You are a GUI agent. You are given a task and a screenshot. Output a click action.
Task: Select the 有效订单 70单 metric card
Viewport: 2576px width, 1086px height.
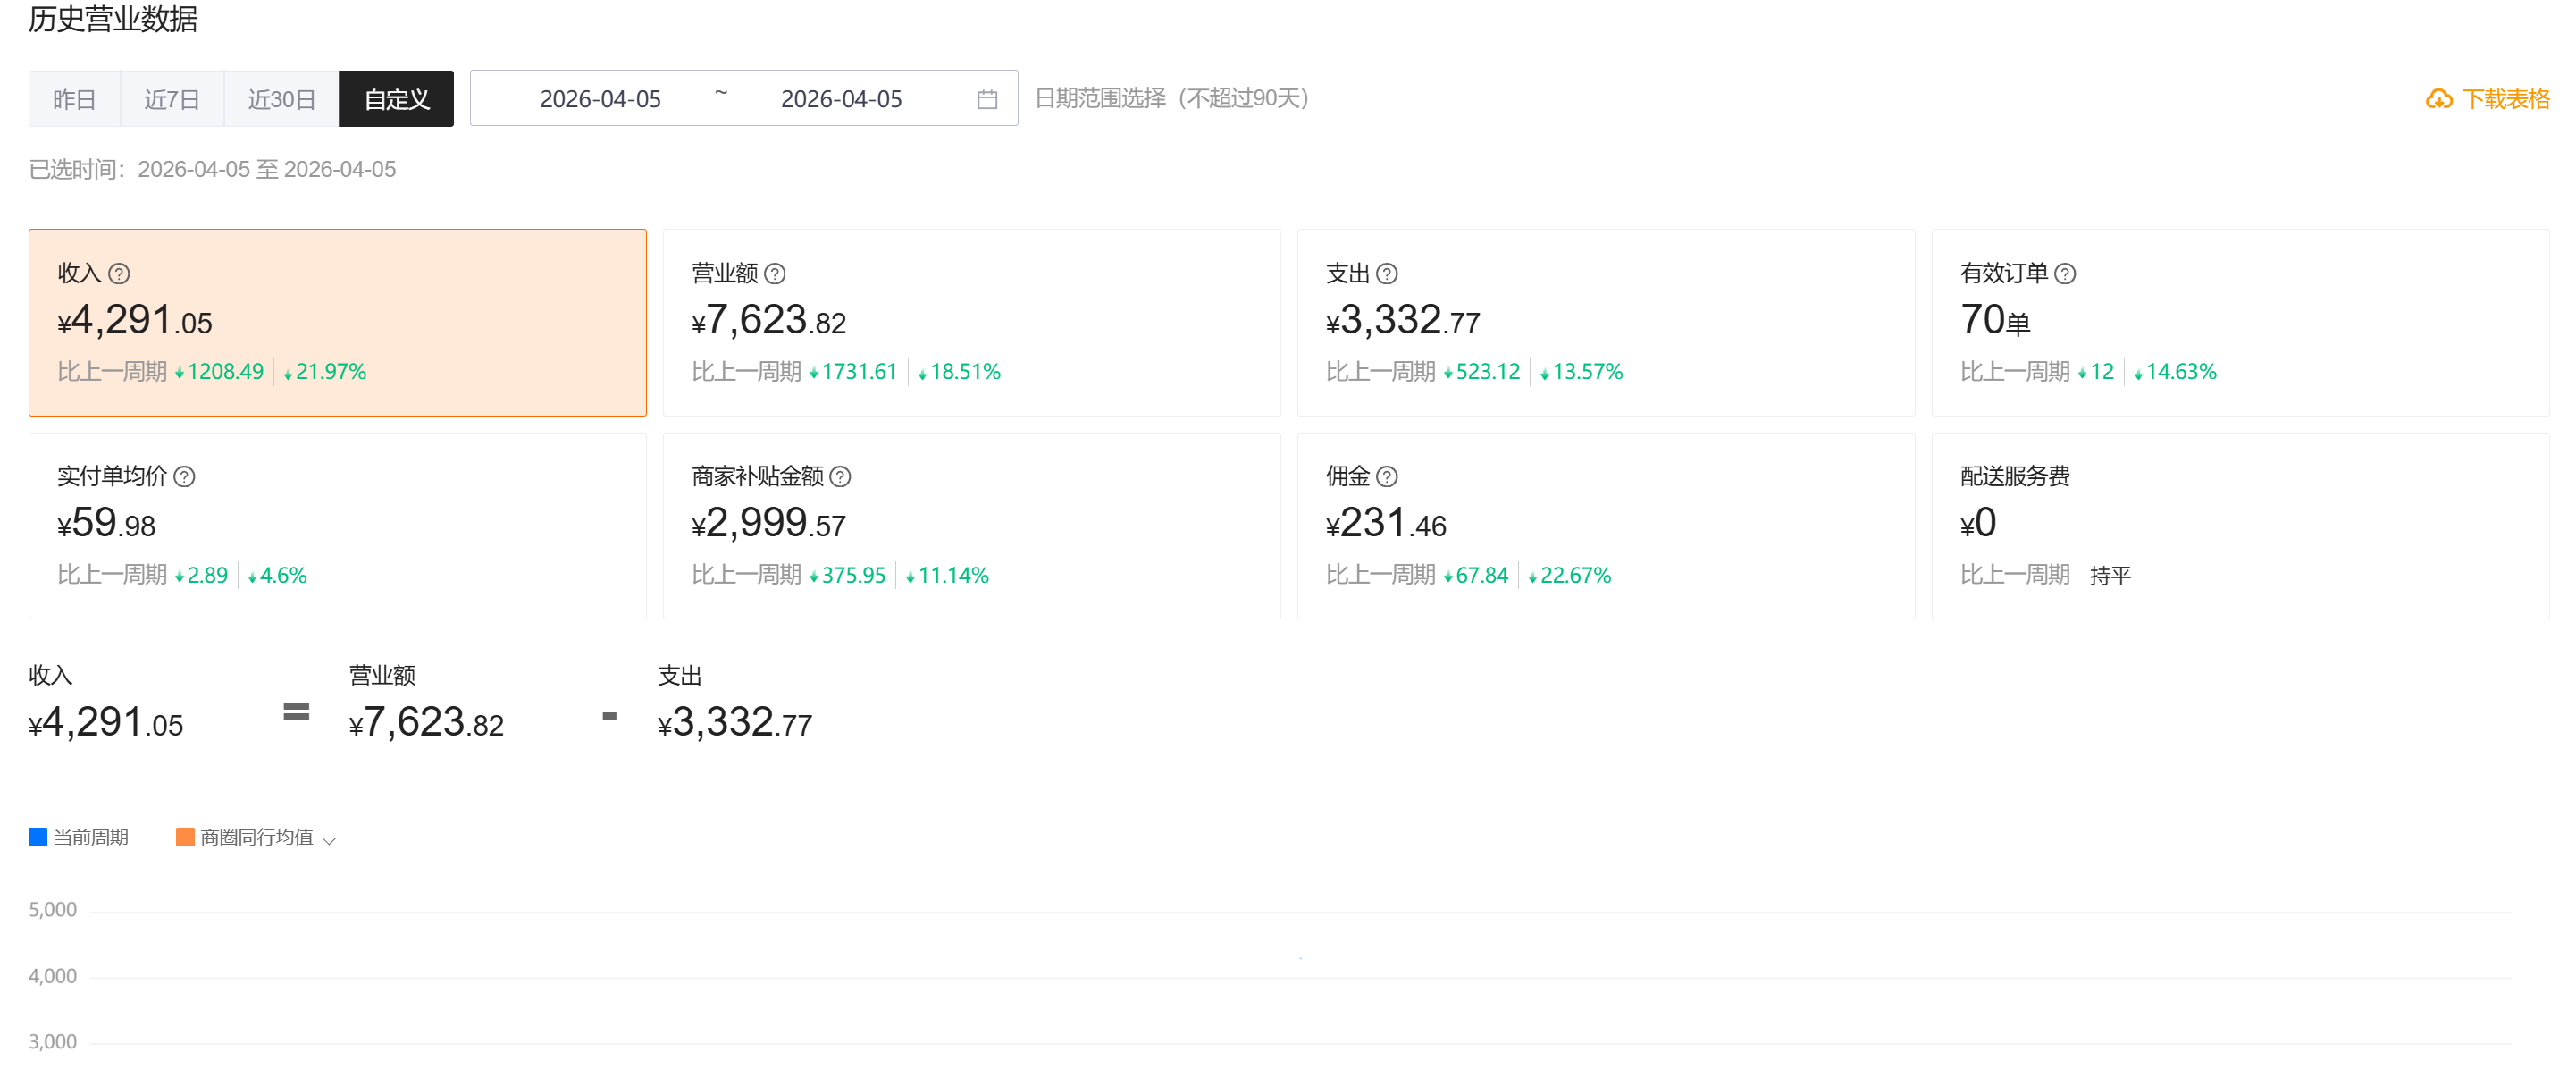click(x=2240, y=322)
